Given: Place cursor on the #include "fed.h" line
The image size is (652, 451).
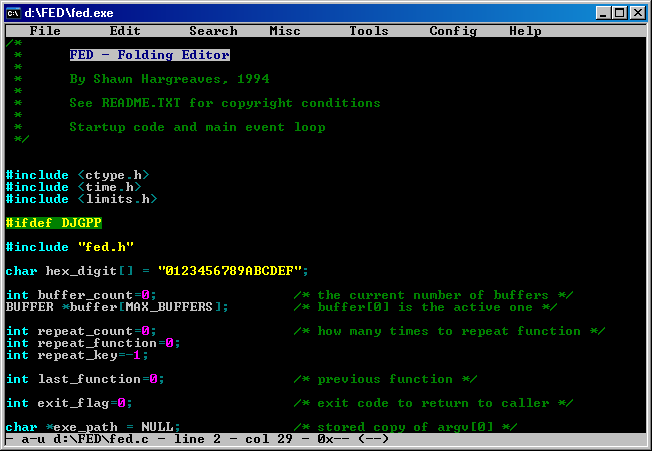Looking at the screenshot, I should point(69,247).
